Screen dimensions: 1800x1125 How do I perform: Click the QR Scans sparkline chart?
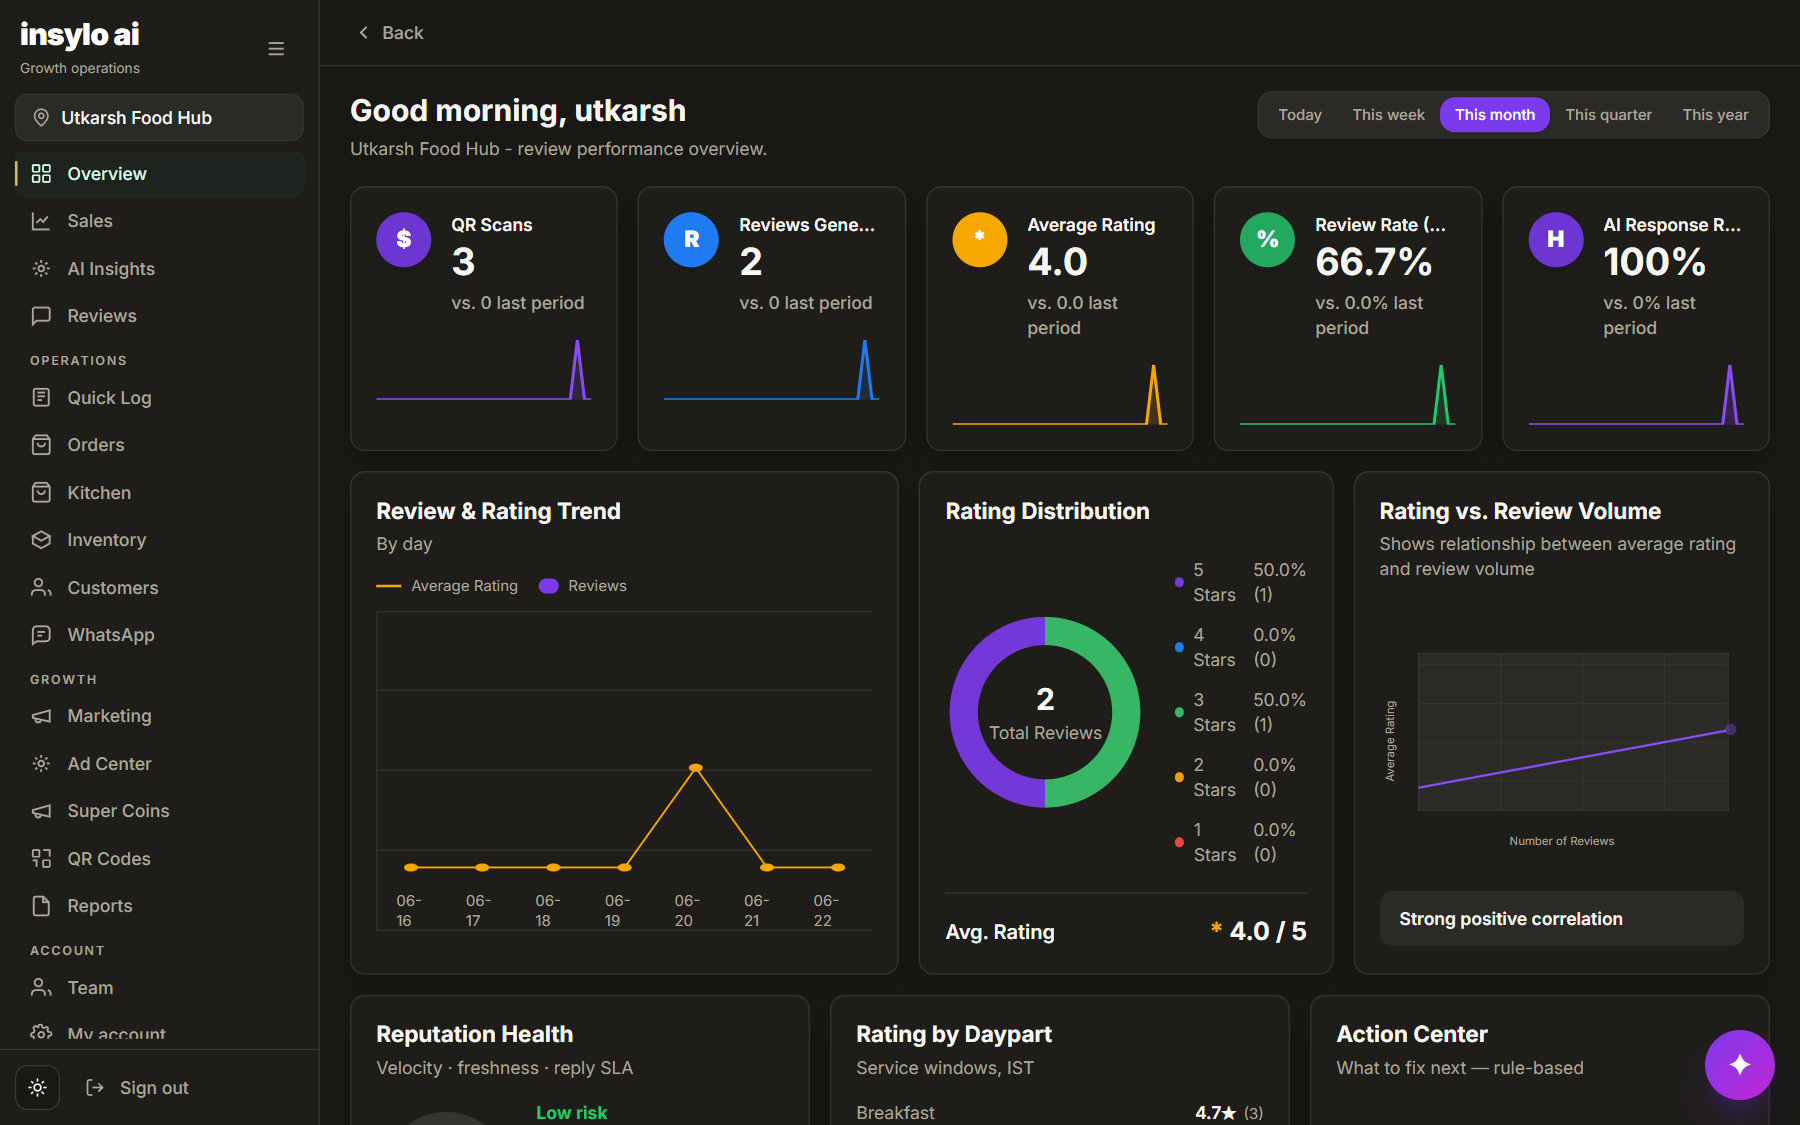click(483, 370)
